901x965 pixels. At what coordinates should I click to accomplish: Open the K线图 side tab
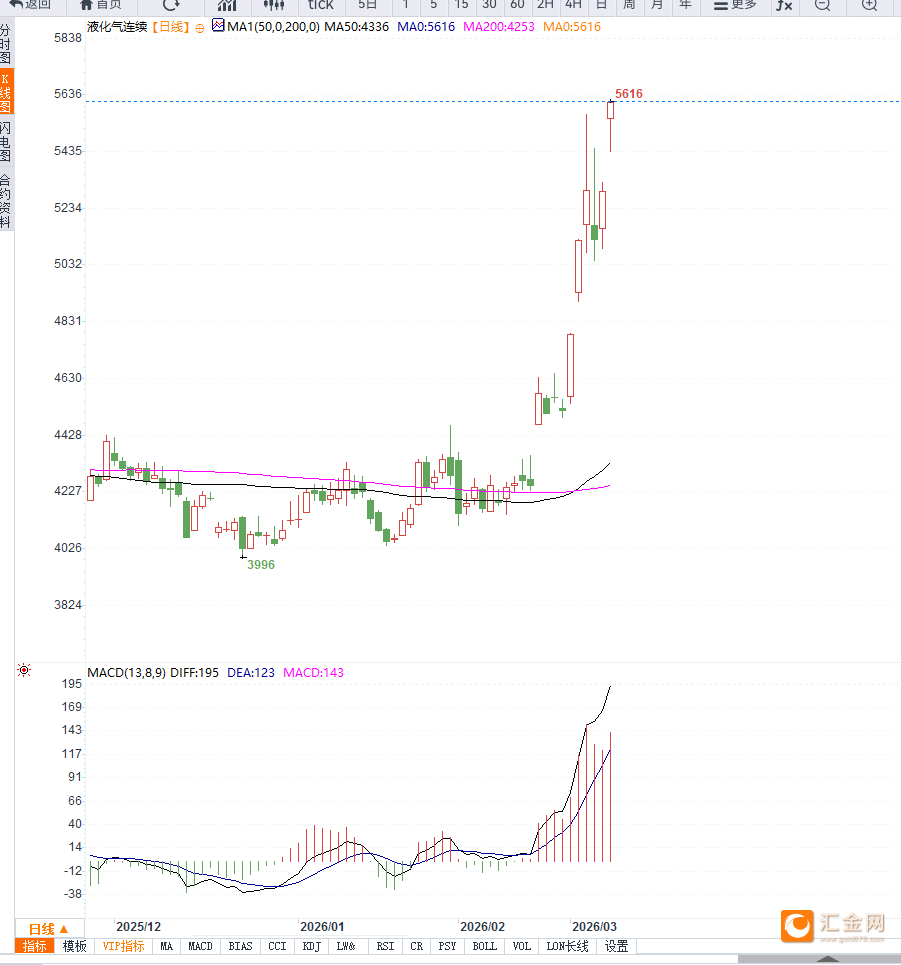pos(6,93)
